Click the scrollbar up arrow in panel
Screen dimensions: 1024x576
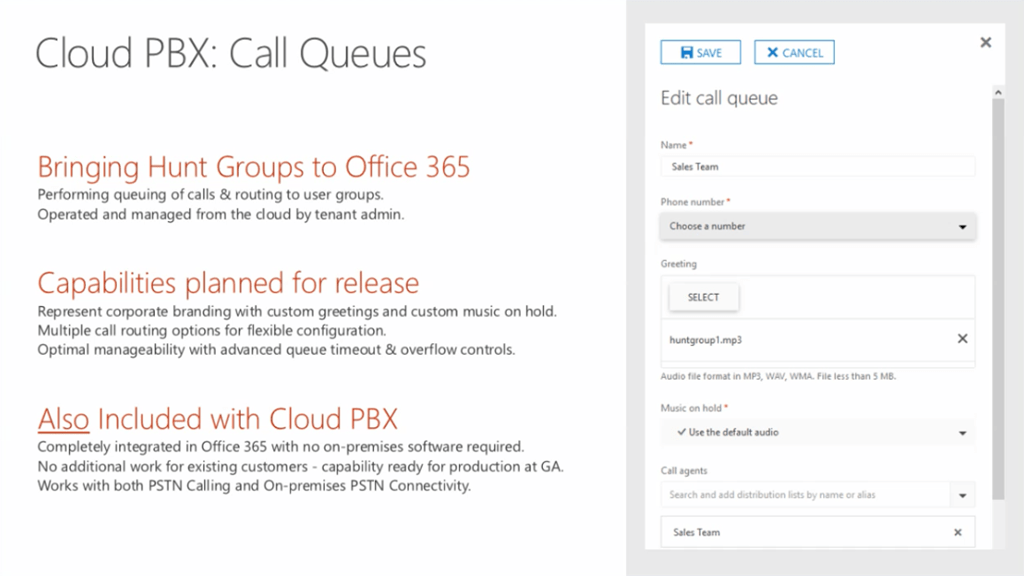(x=997, y=92)
